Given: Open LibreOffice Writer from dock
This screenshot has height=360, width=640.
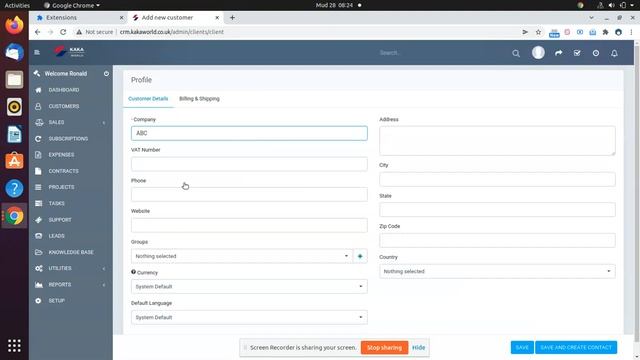Looking at the screenshot, I should (14, 134).
